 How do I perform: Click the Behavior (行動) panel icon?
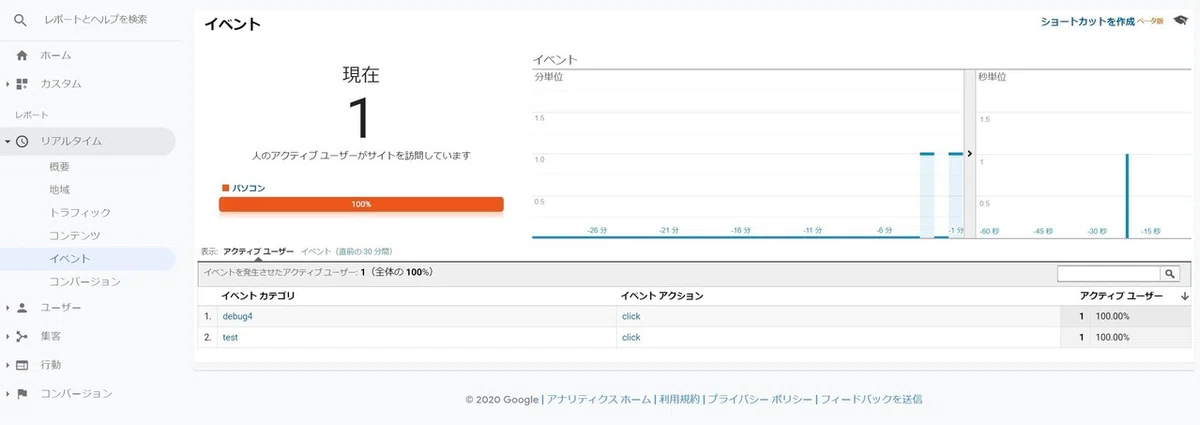click(22, 365)
